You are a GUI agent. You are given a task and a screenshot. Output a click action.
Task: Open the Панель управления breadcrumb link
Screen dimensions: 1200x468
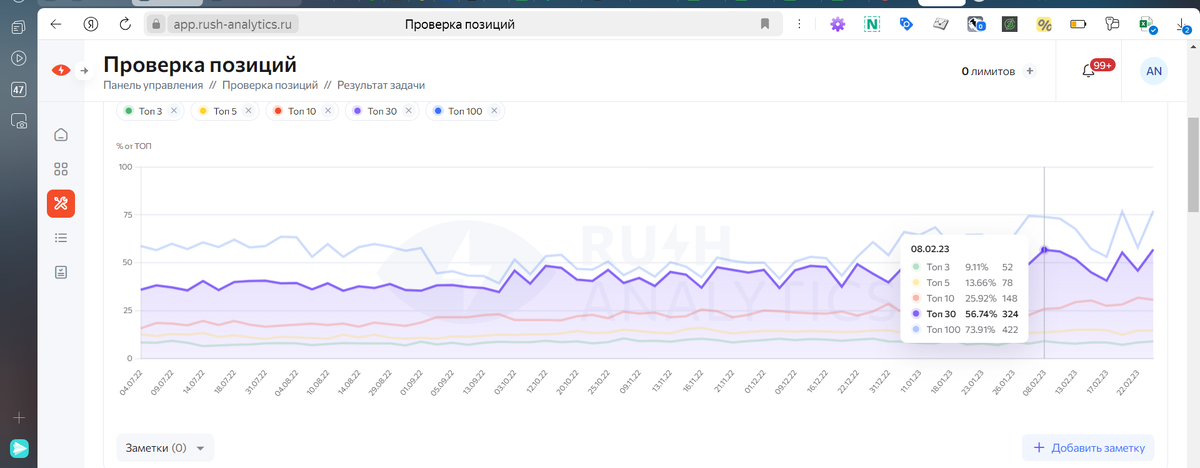pyautogui.click(x=153, y=86)
